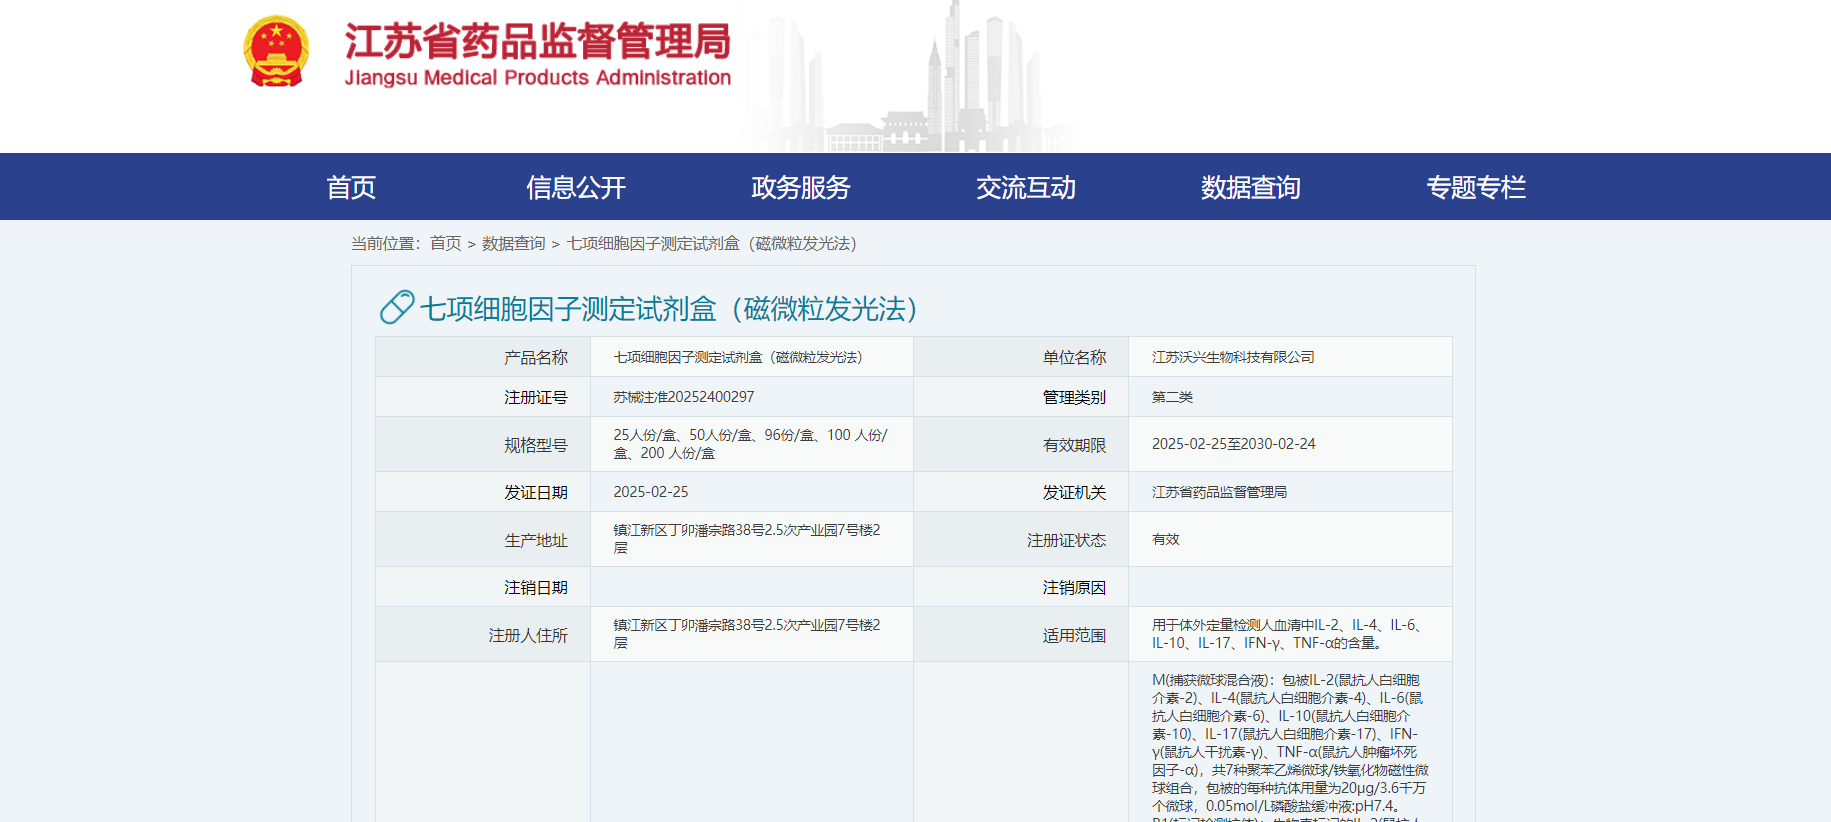
Task: Select issue date value 2025-02-25
Action: tap(651, 492)
